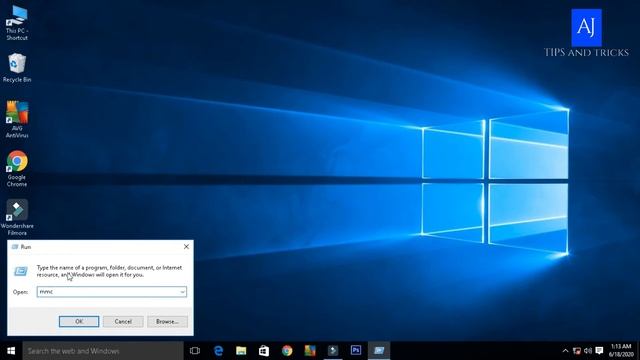Show hidden system tray icons
Viewport: 640px width, 360px height.
coord(565,351)
